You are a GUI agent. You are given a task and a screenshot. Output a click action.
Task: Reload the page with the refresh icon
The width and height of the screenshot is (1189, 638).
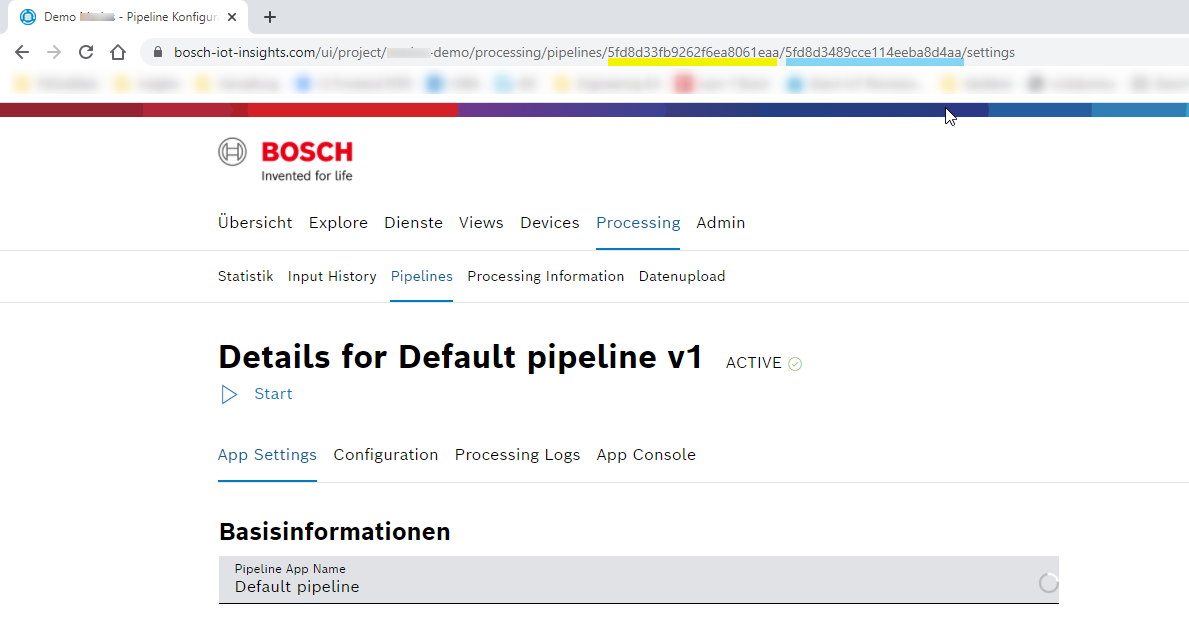pyautogui.click(x=86, y=52)
